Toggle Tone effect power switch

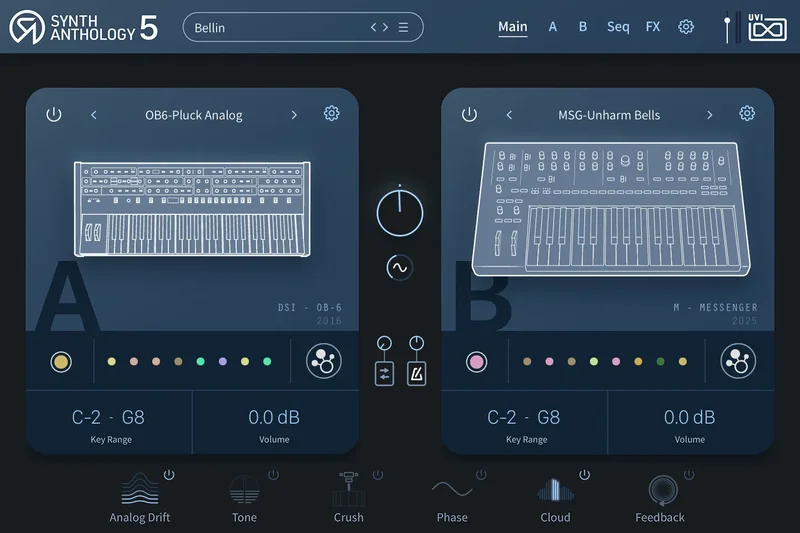(x=273, y=475)
